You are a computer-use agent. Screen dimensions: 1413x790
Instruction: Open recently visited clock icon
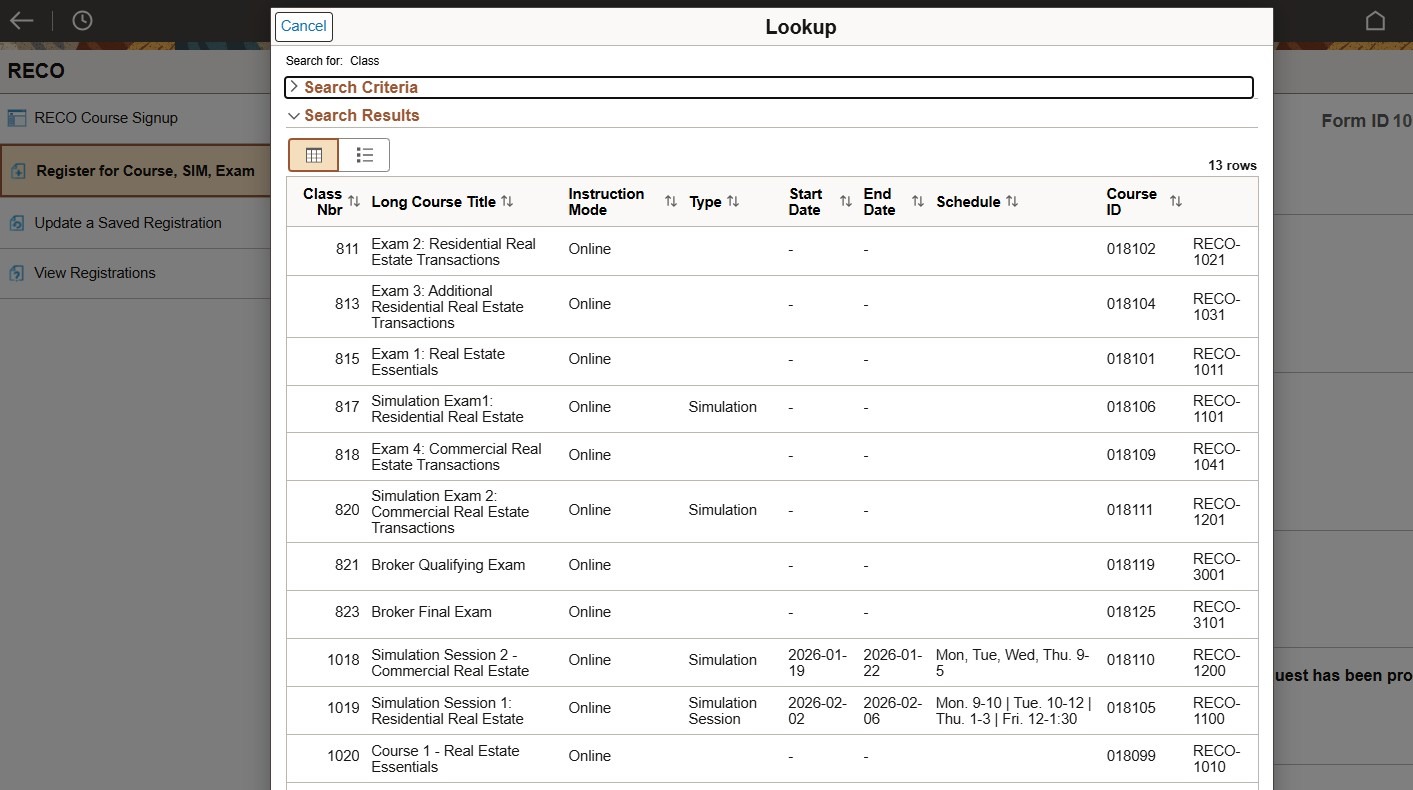tap(82, 21)
